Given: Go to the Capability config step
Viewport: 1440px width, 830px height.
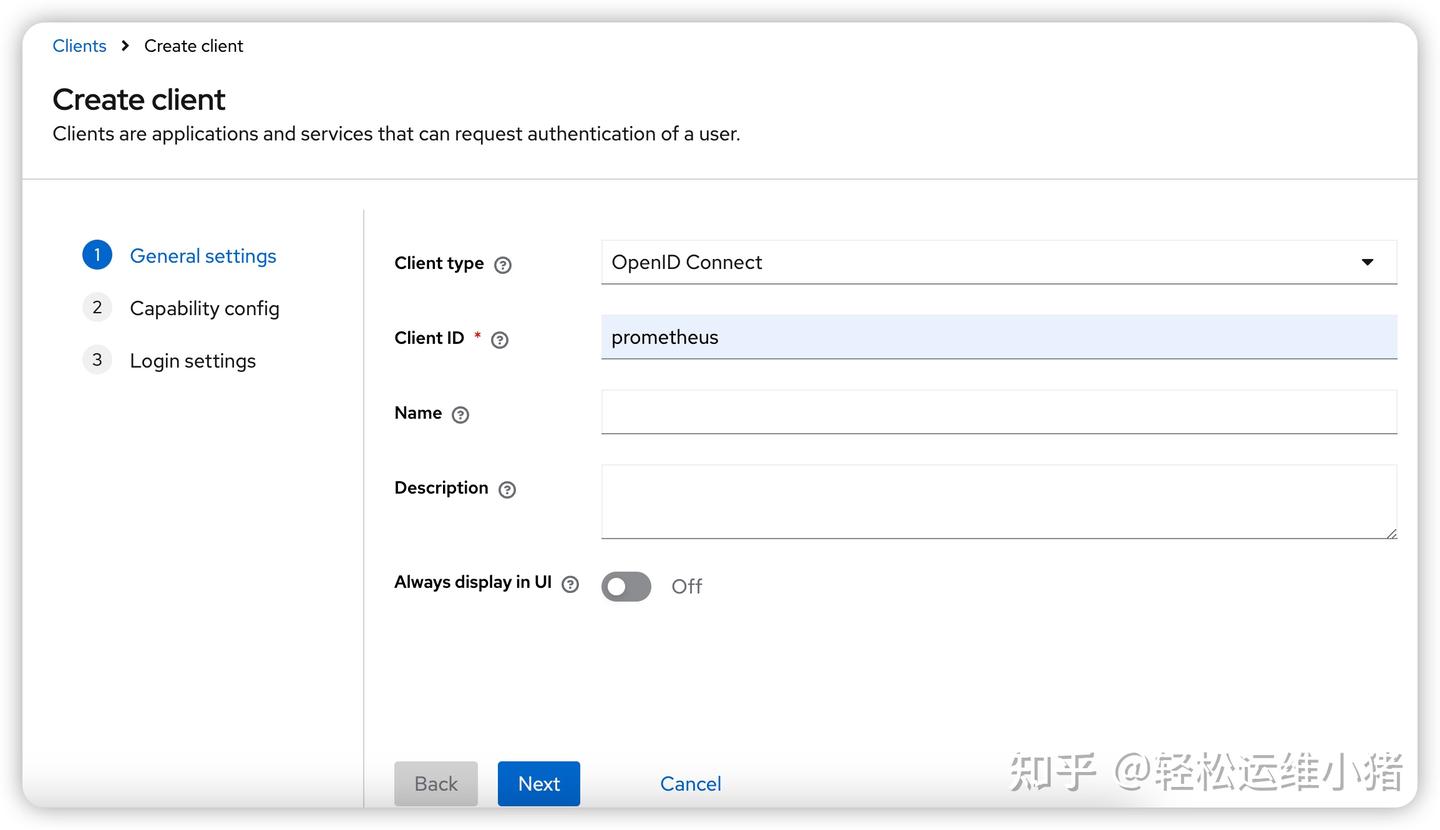Looking at the screenshot, I should click(204, 308).
